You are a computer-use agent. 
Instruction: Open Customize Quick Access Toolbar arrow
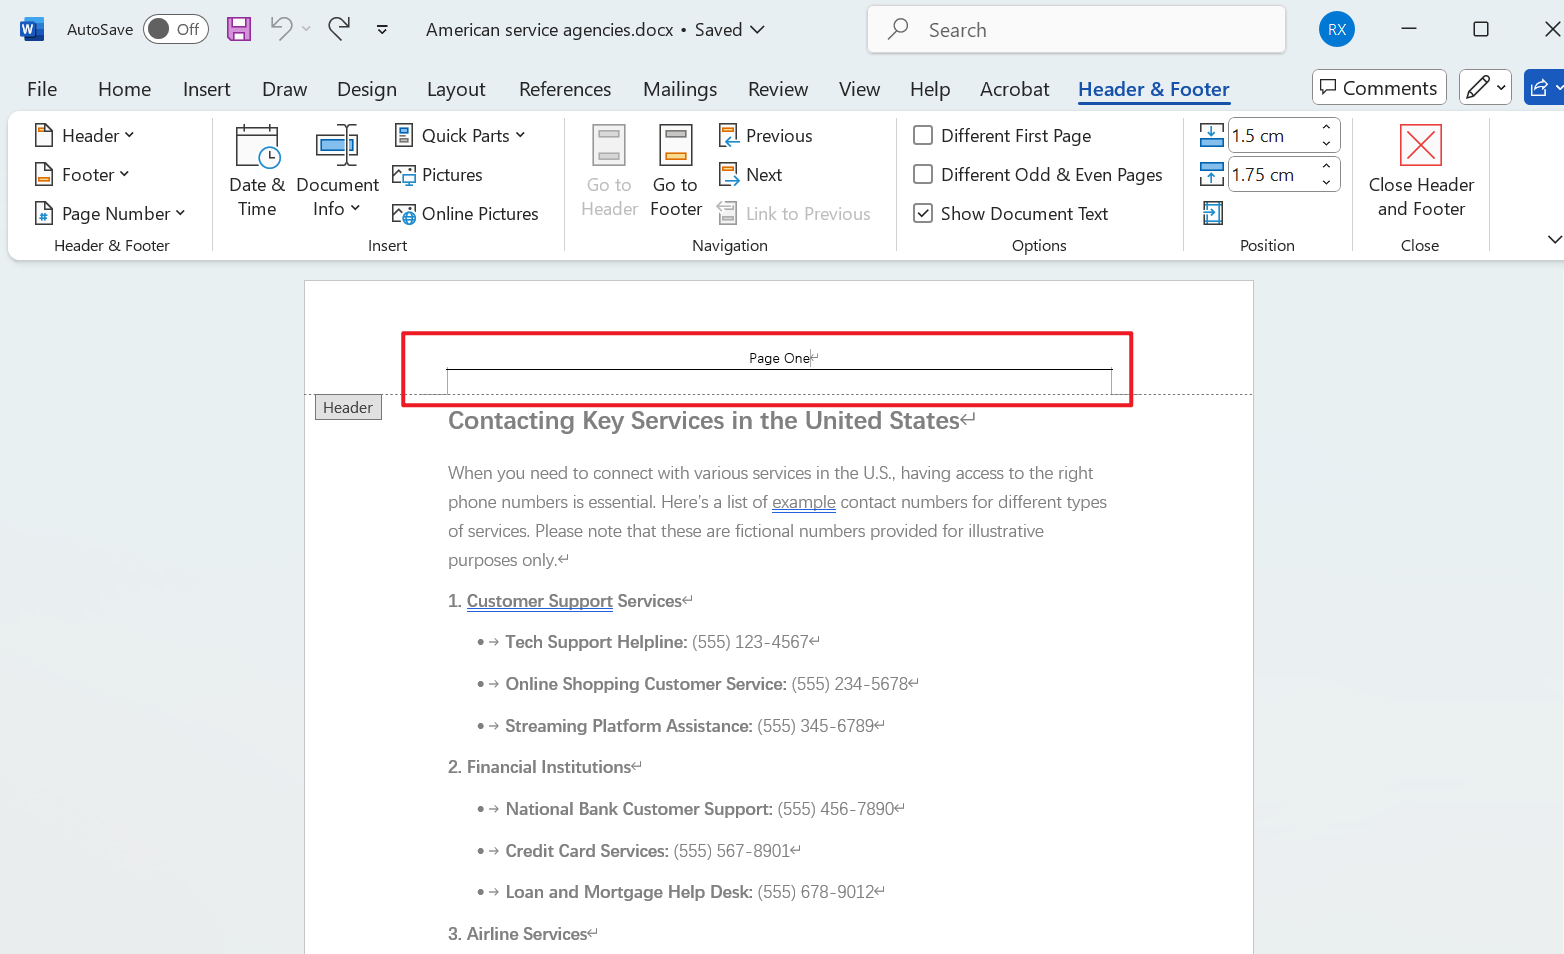pos(382,30)
